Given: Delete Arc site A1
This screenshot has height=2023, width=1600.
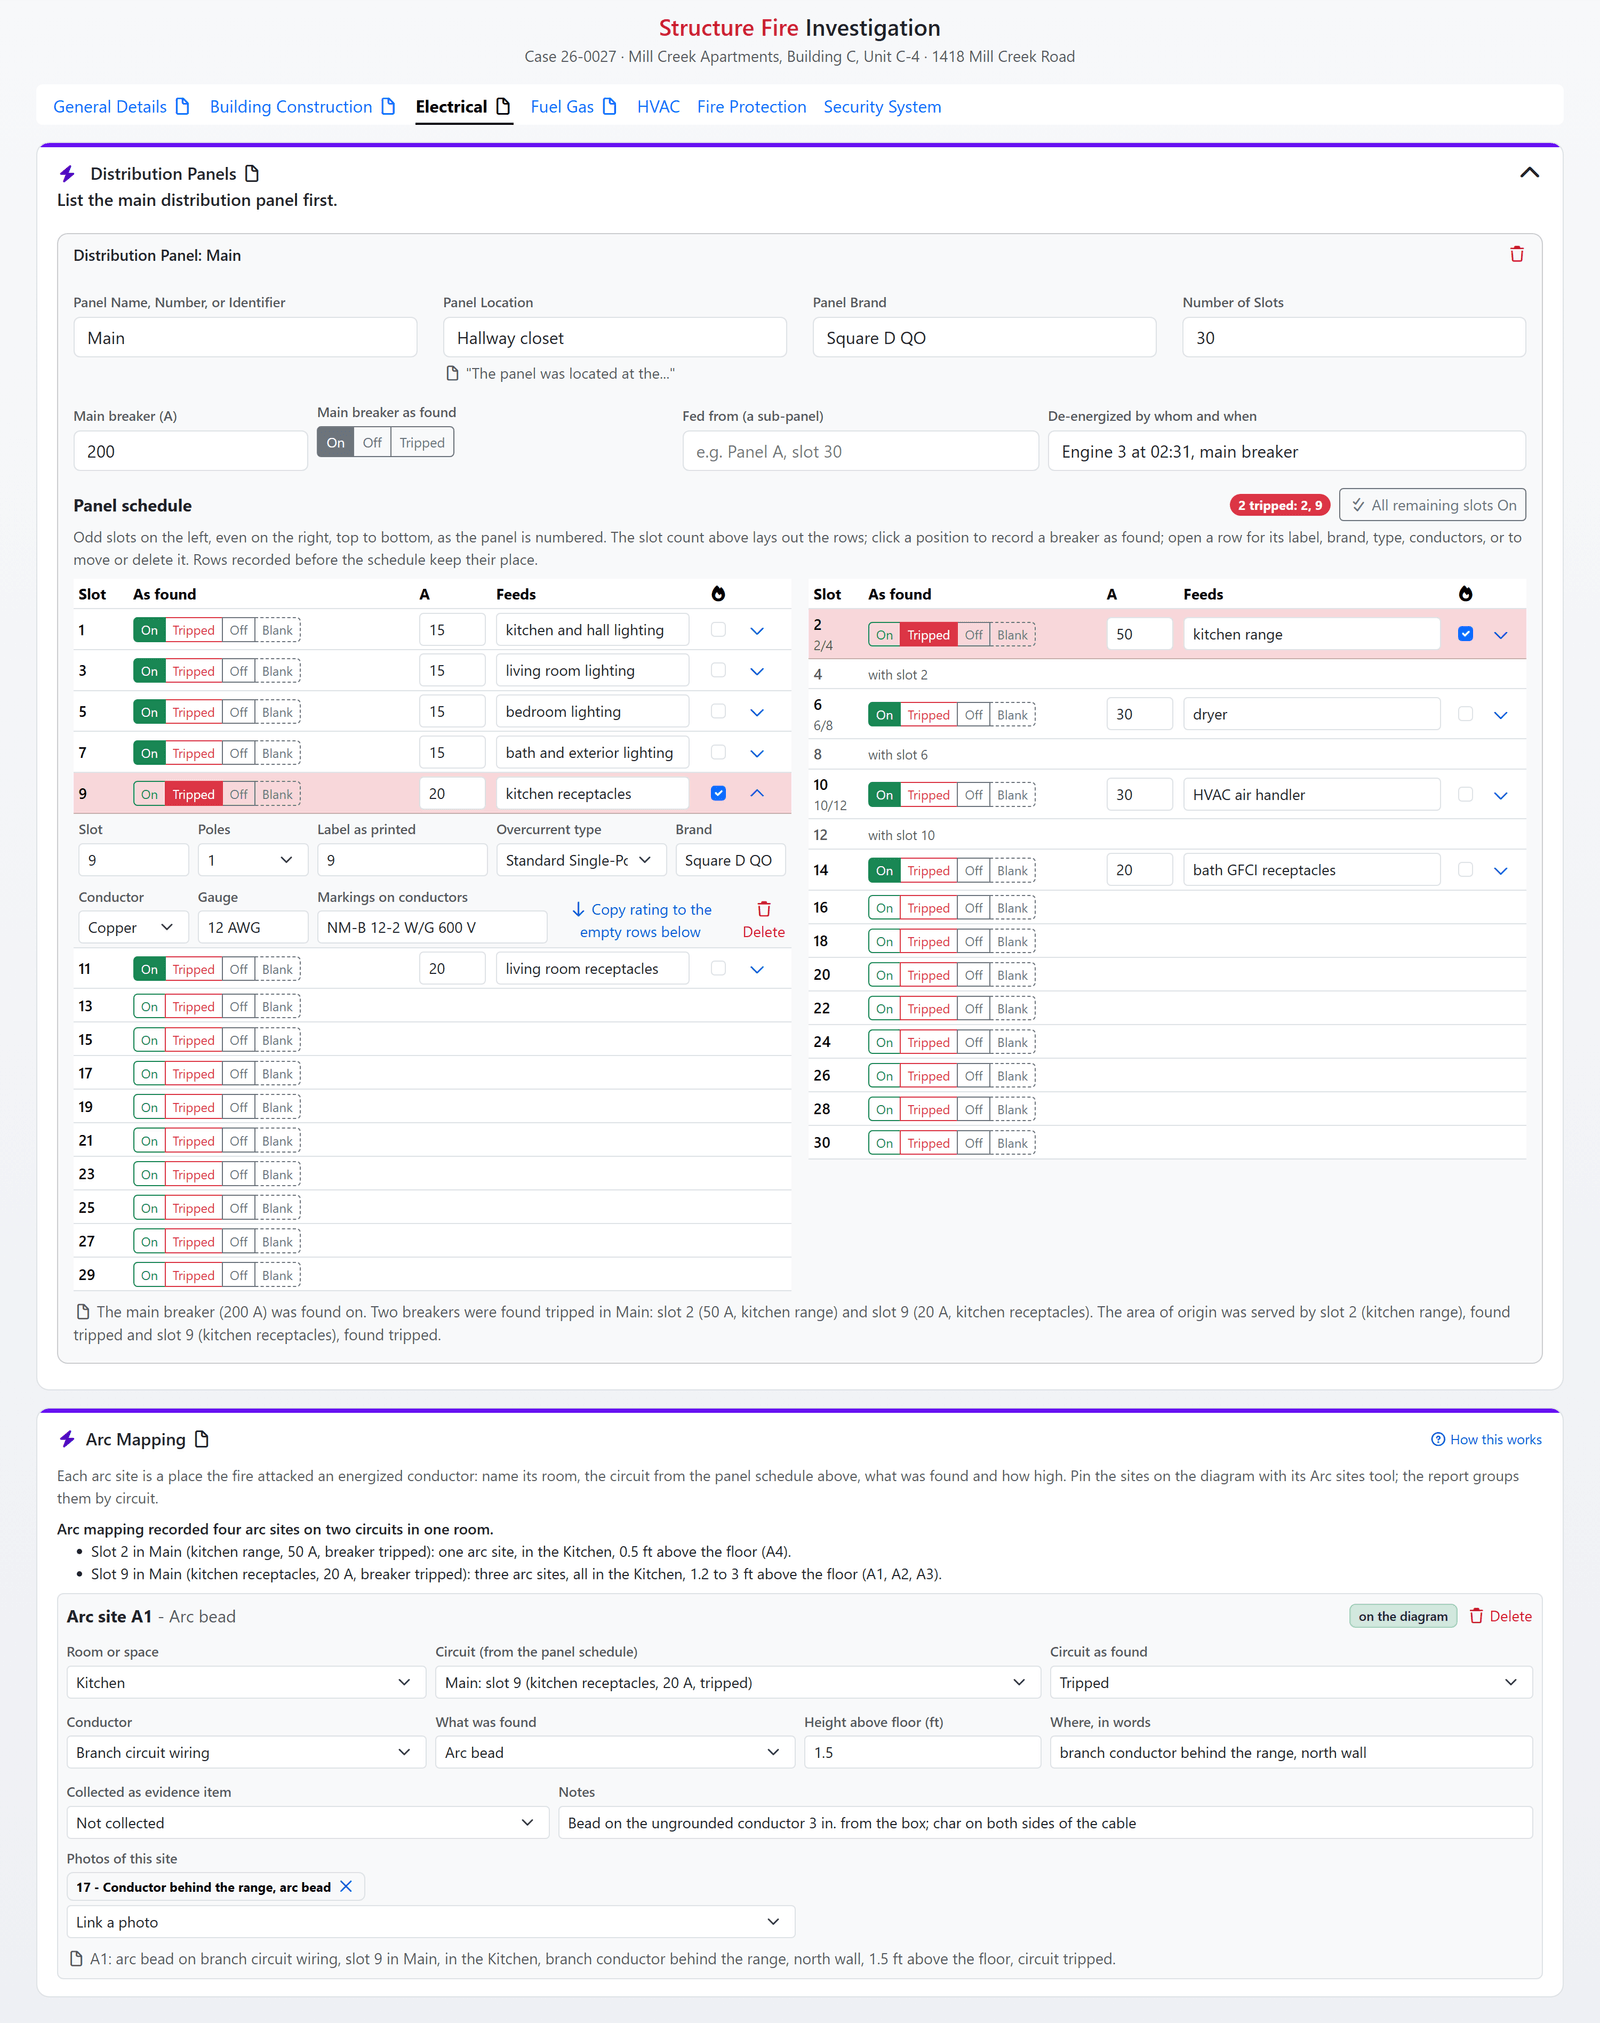Looking at the screenshot, I should click(1500, 1616).
